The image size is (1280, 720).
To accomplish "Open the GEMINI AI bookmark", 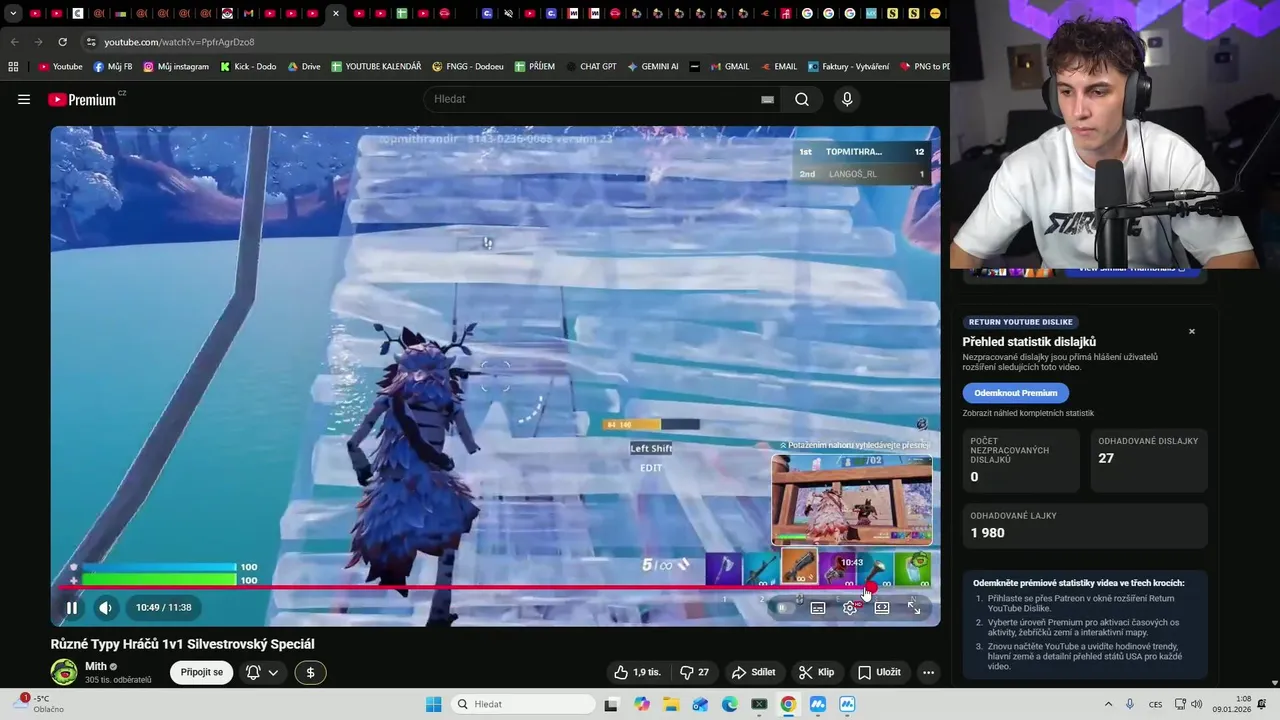I will tap(652, 67).
